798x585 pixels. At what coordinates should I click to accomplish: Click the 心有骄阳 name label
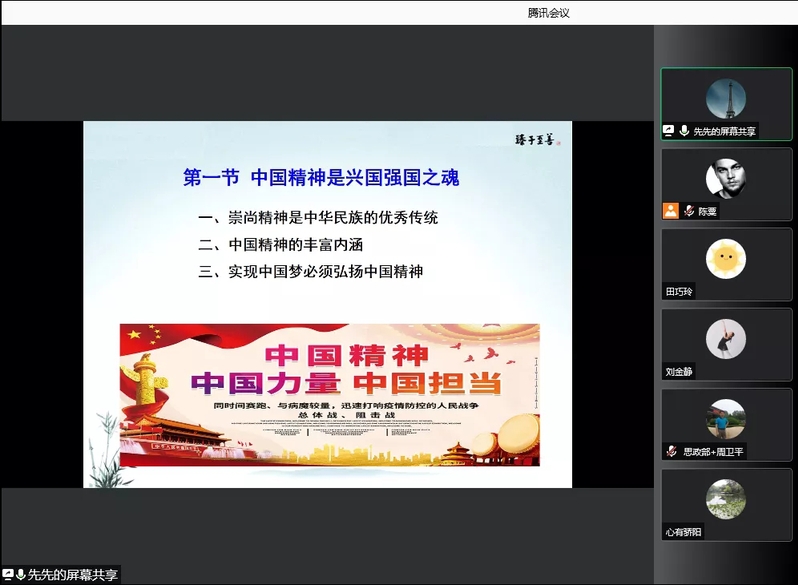(x=684, y=532)
